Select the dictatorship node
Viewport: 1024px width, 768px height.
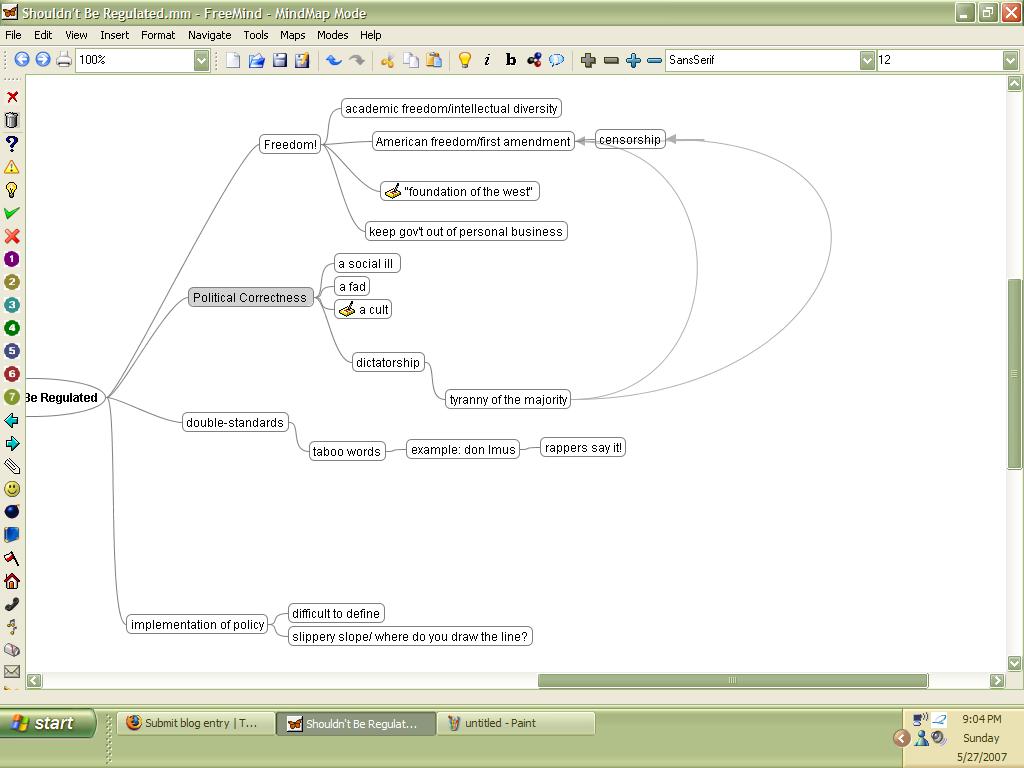click(388, 362)
